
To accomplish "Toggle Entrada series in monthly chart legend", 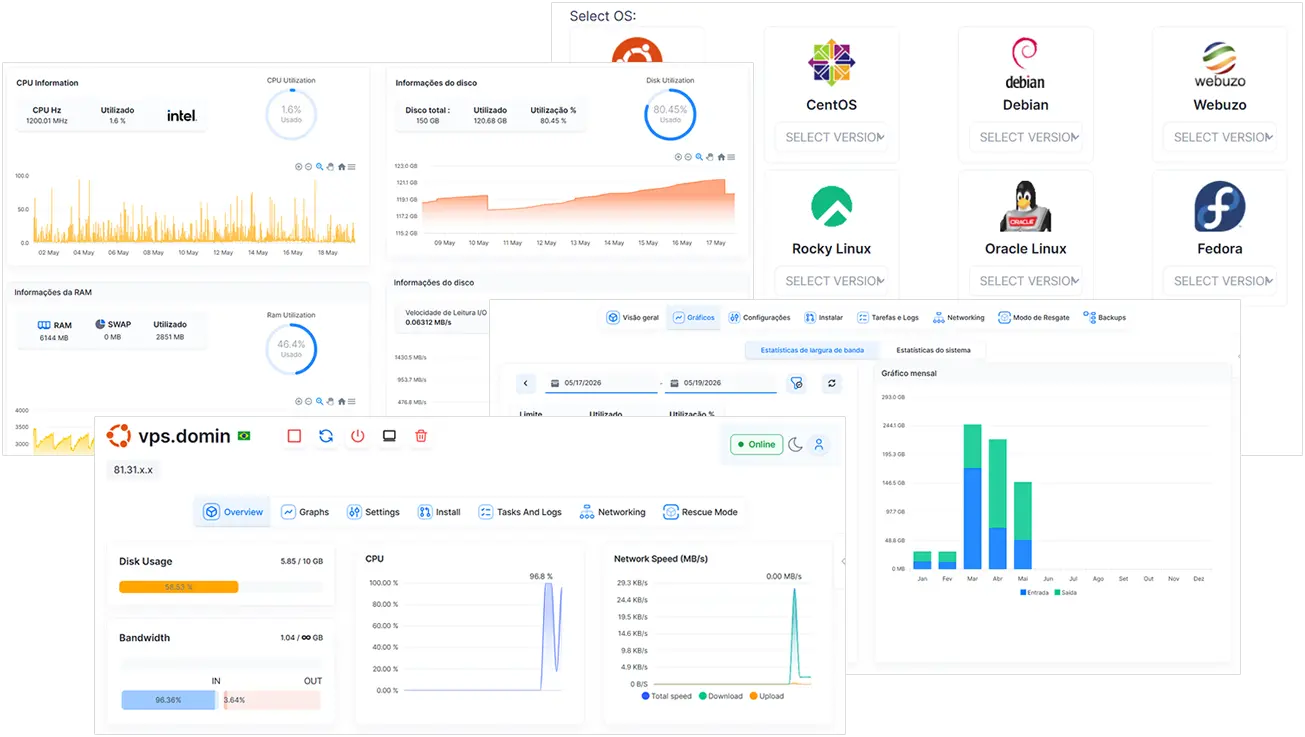I will pos(1033,592).
